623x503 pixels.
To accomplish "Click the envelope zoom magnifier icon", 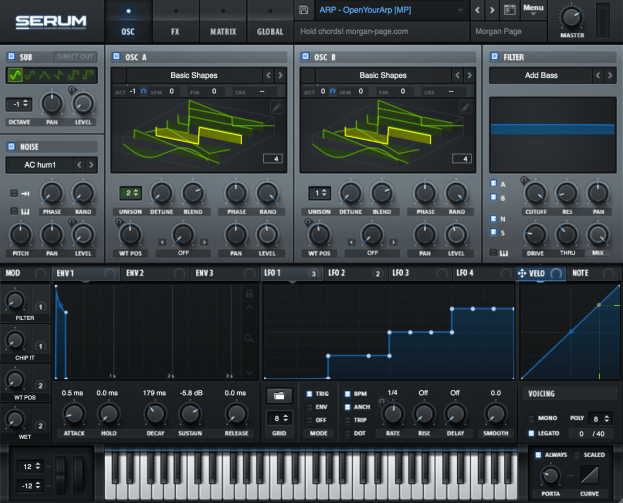I will [x=249, y=338].
